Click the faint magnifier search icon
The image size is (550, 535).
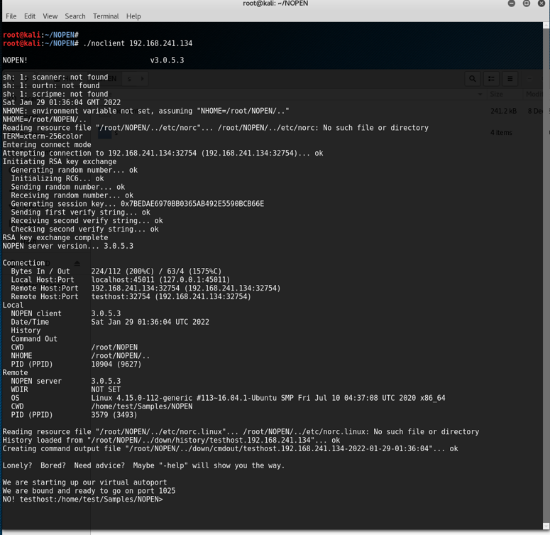[x=472, y=79]
